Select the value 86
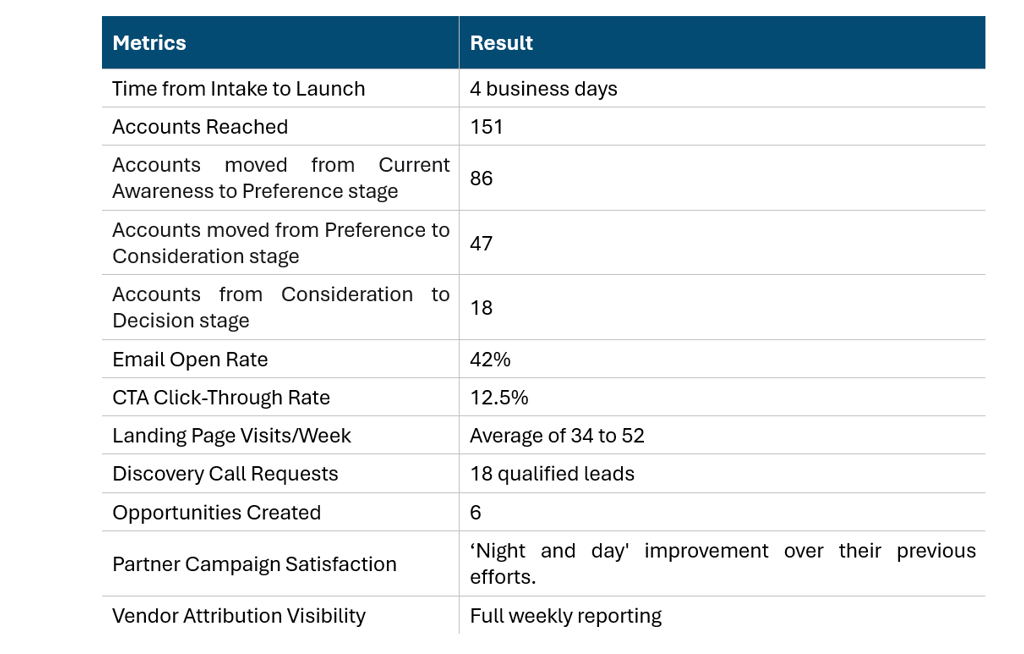This screenshot has width=1024, height=654. coord(481,178)
